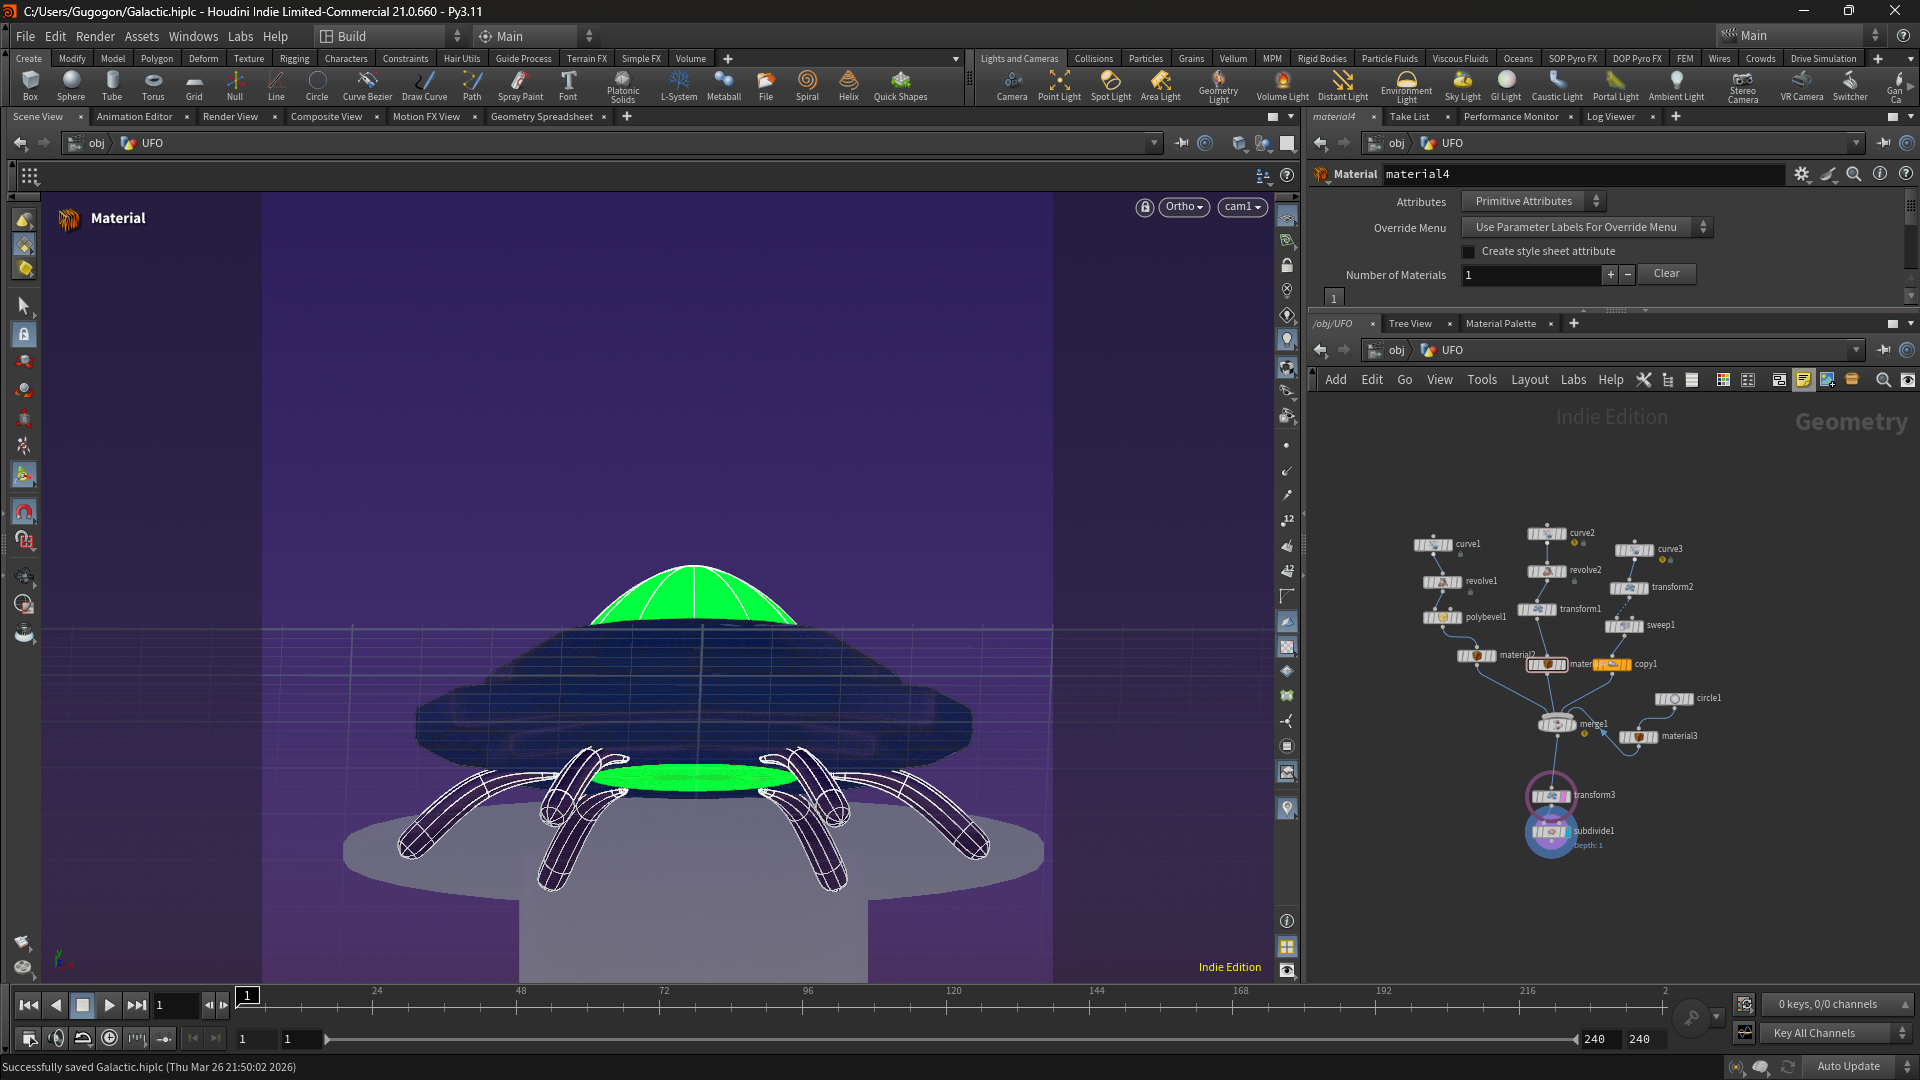This screenshot has height=1080, width=1920.
Task: Toggle audio speaker button in playbar
Action: tap(56, 1038)
